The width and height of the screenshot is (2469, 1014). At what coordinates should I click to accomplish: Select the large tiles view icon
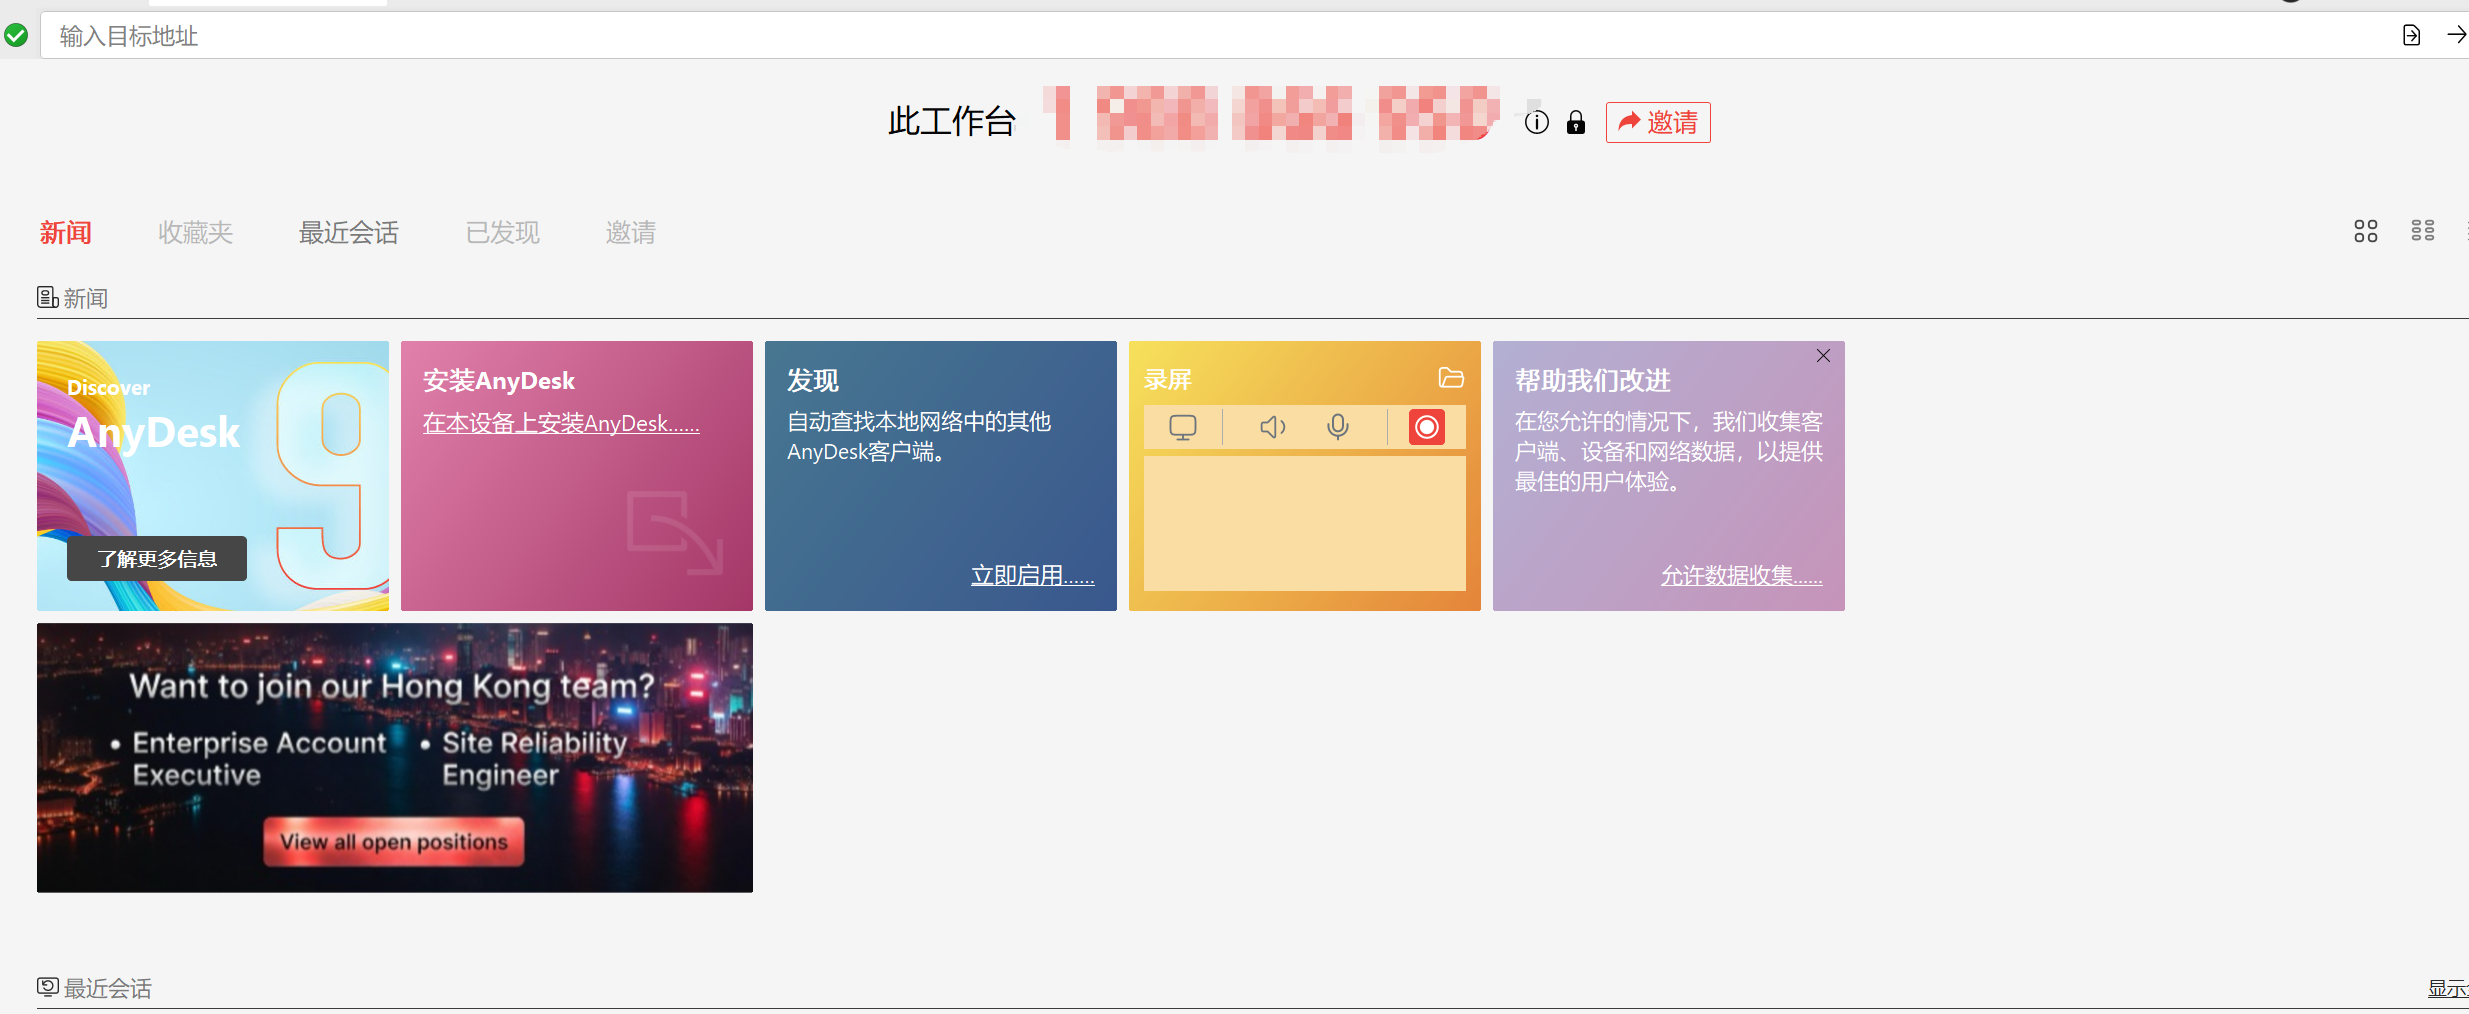[x=2366, y=232]
